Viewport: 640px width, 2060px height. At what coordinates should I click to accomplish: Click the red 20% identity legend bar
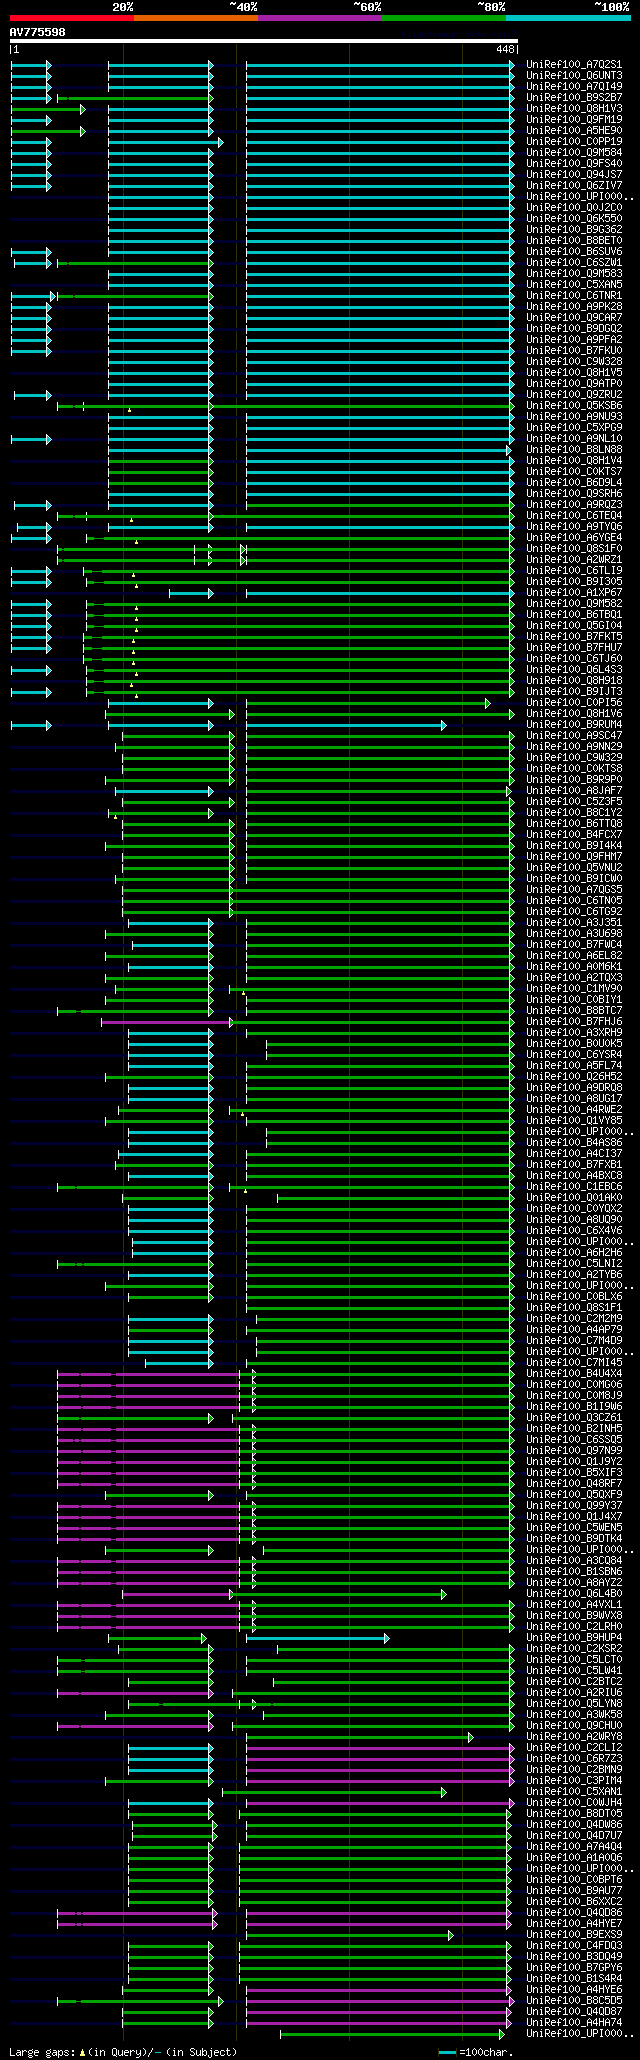point(72,18)
